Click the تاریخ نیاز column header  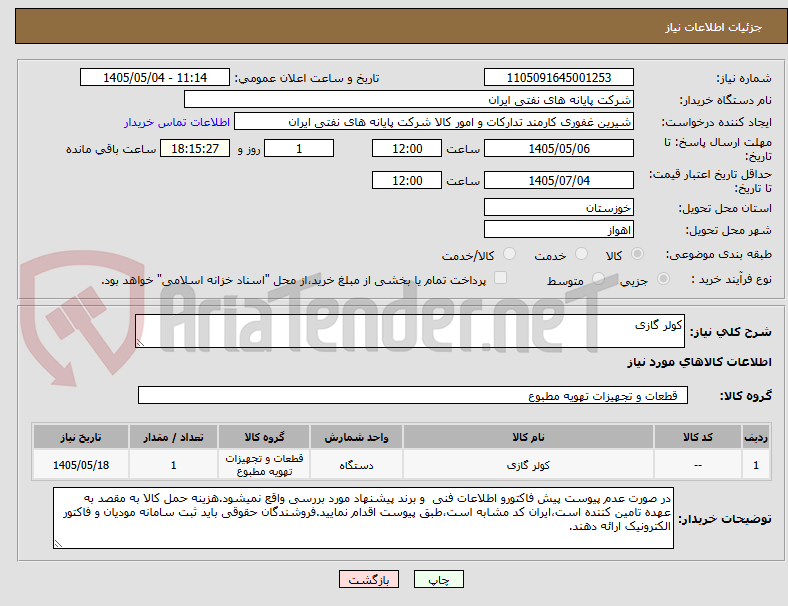pyautogui.click(x=81, y=437)
